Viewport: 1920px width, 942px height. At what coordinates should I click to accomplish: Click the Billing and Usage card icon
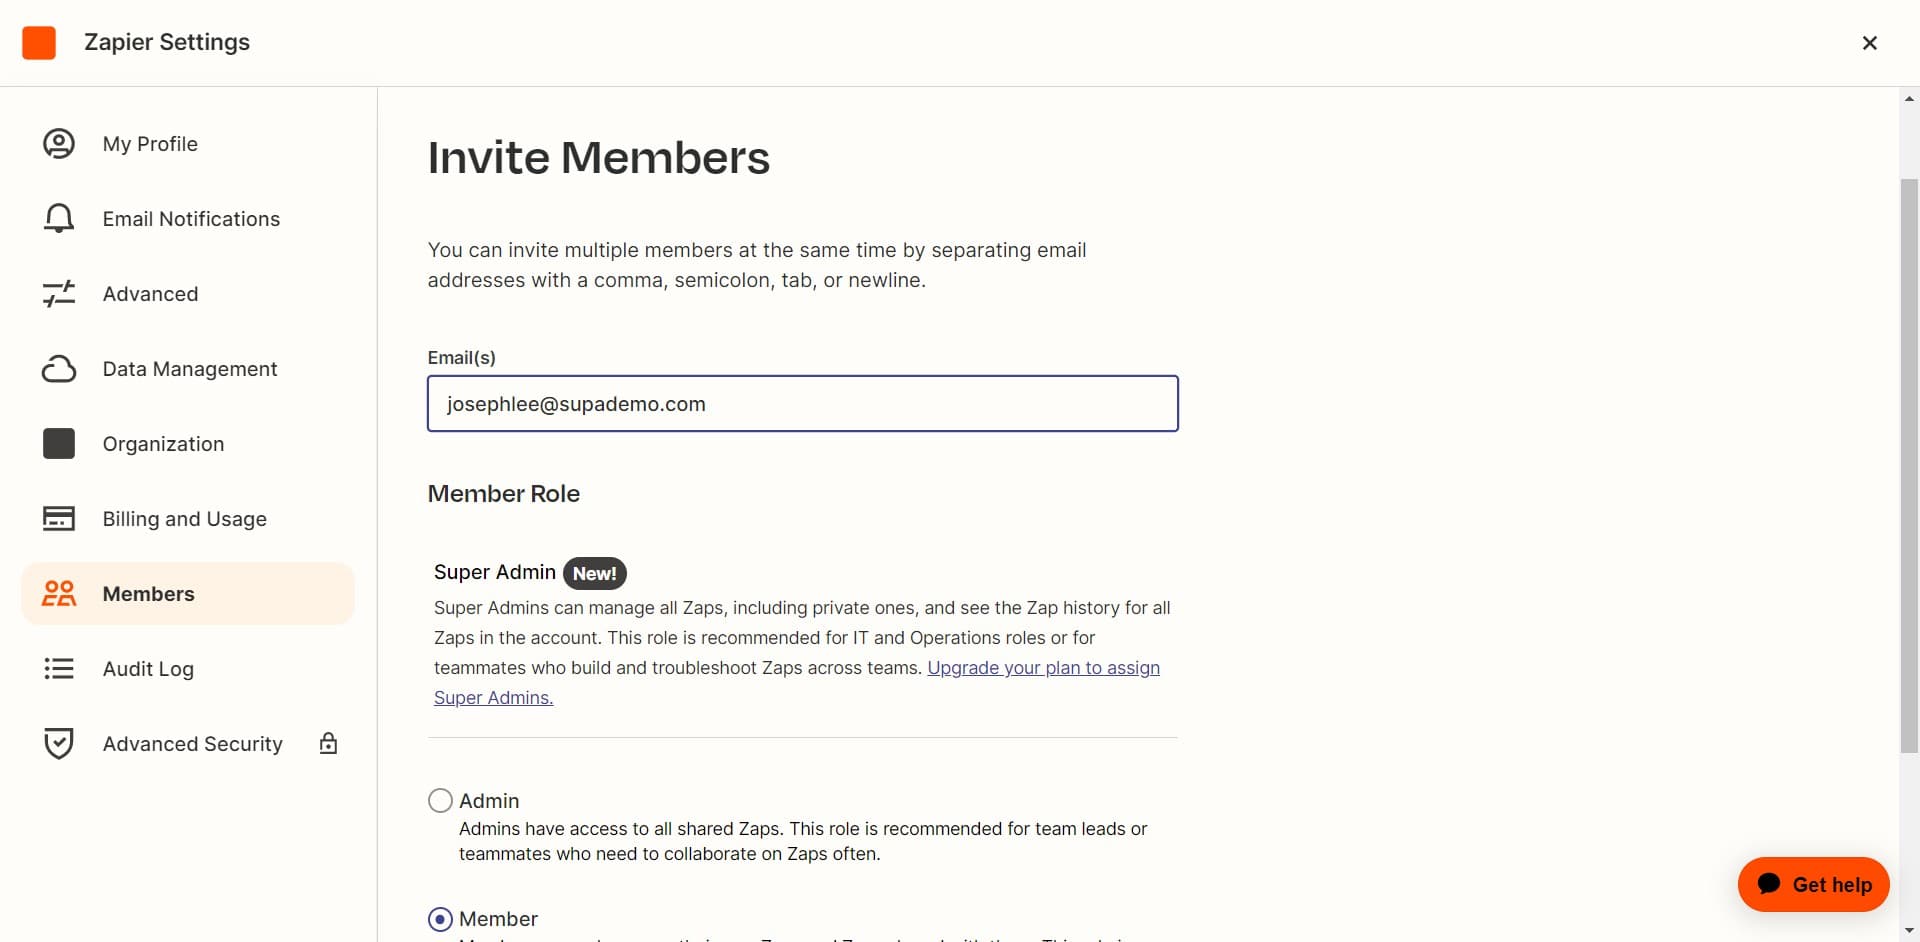pyautogui.click(x=59, y=518)
